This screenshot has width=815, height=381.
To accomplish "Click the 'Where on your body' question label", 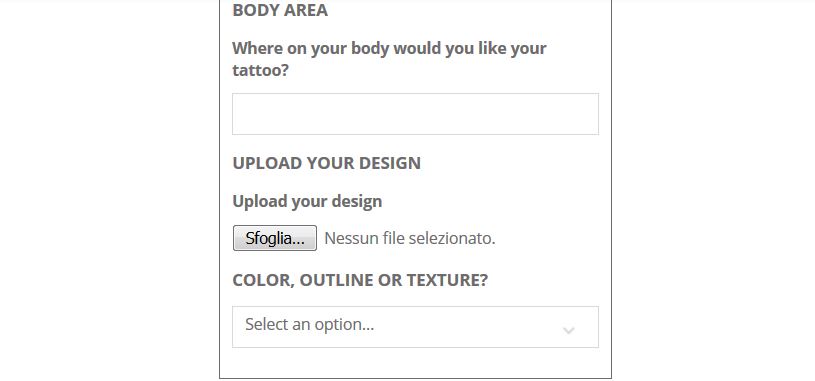I will (389, 59).
